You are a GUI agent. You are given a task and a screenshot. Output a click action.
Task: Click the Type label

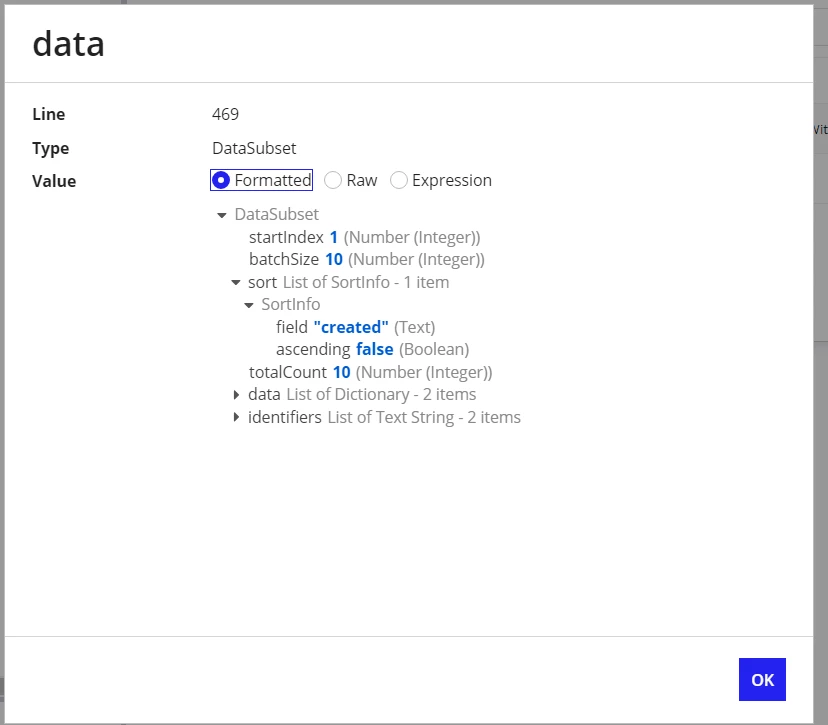pos(51,148)
